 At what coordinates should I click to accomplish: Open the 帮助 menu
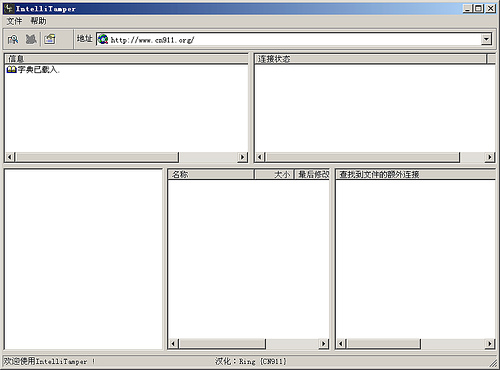coord(39,21)
